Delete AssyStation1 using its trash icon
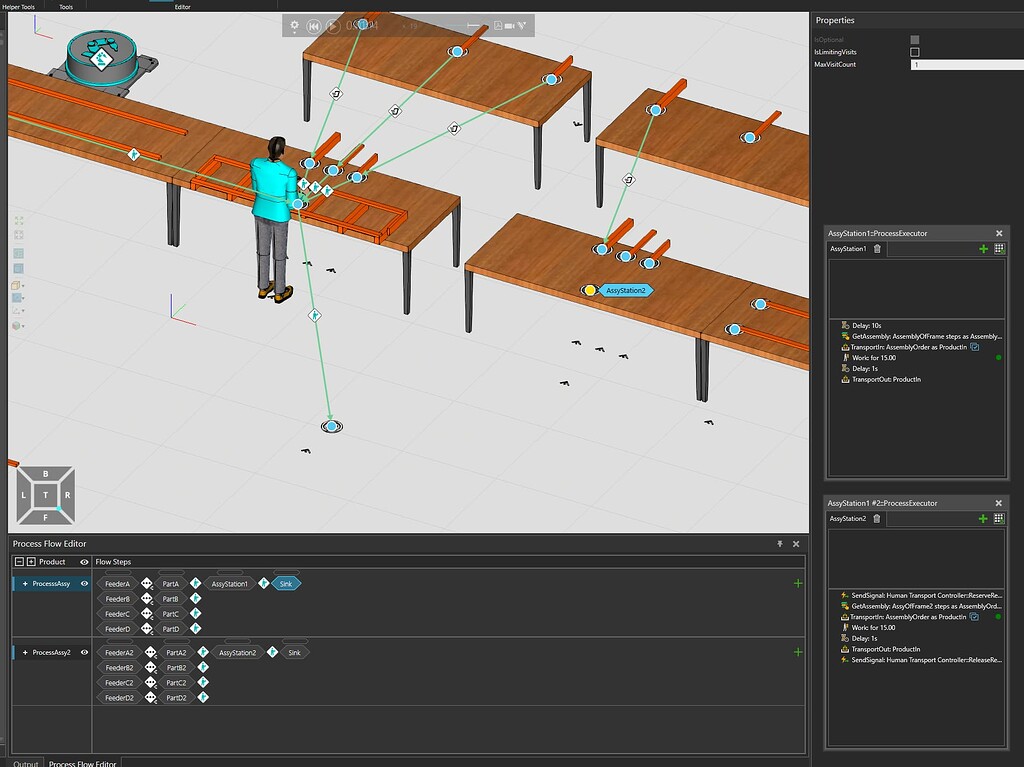The image size is (1024, 767). tap(879, 249)
